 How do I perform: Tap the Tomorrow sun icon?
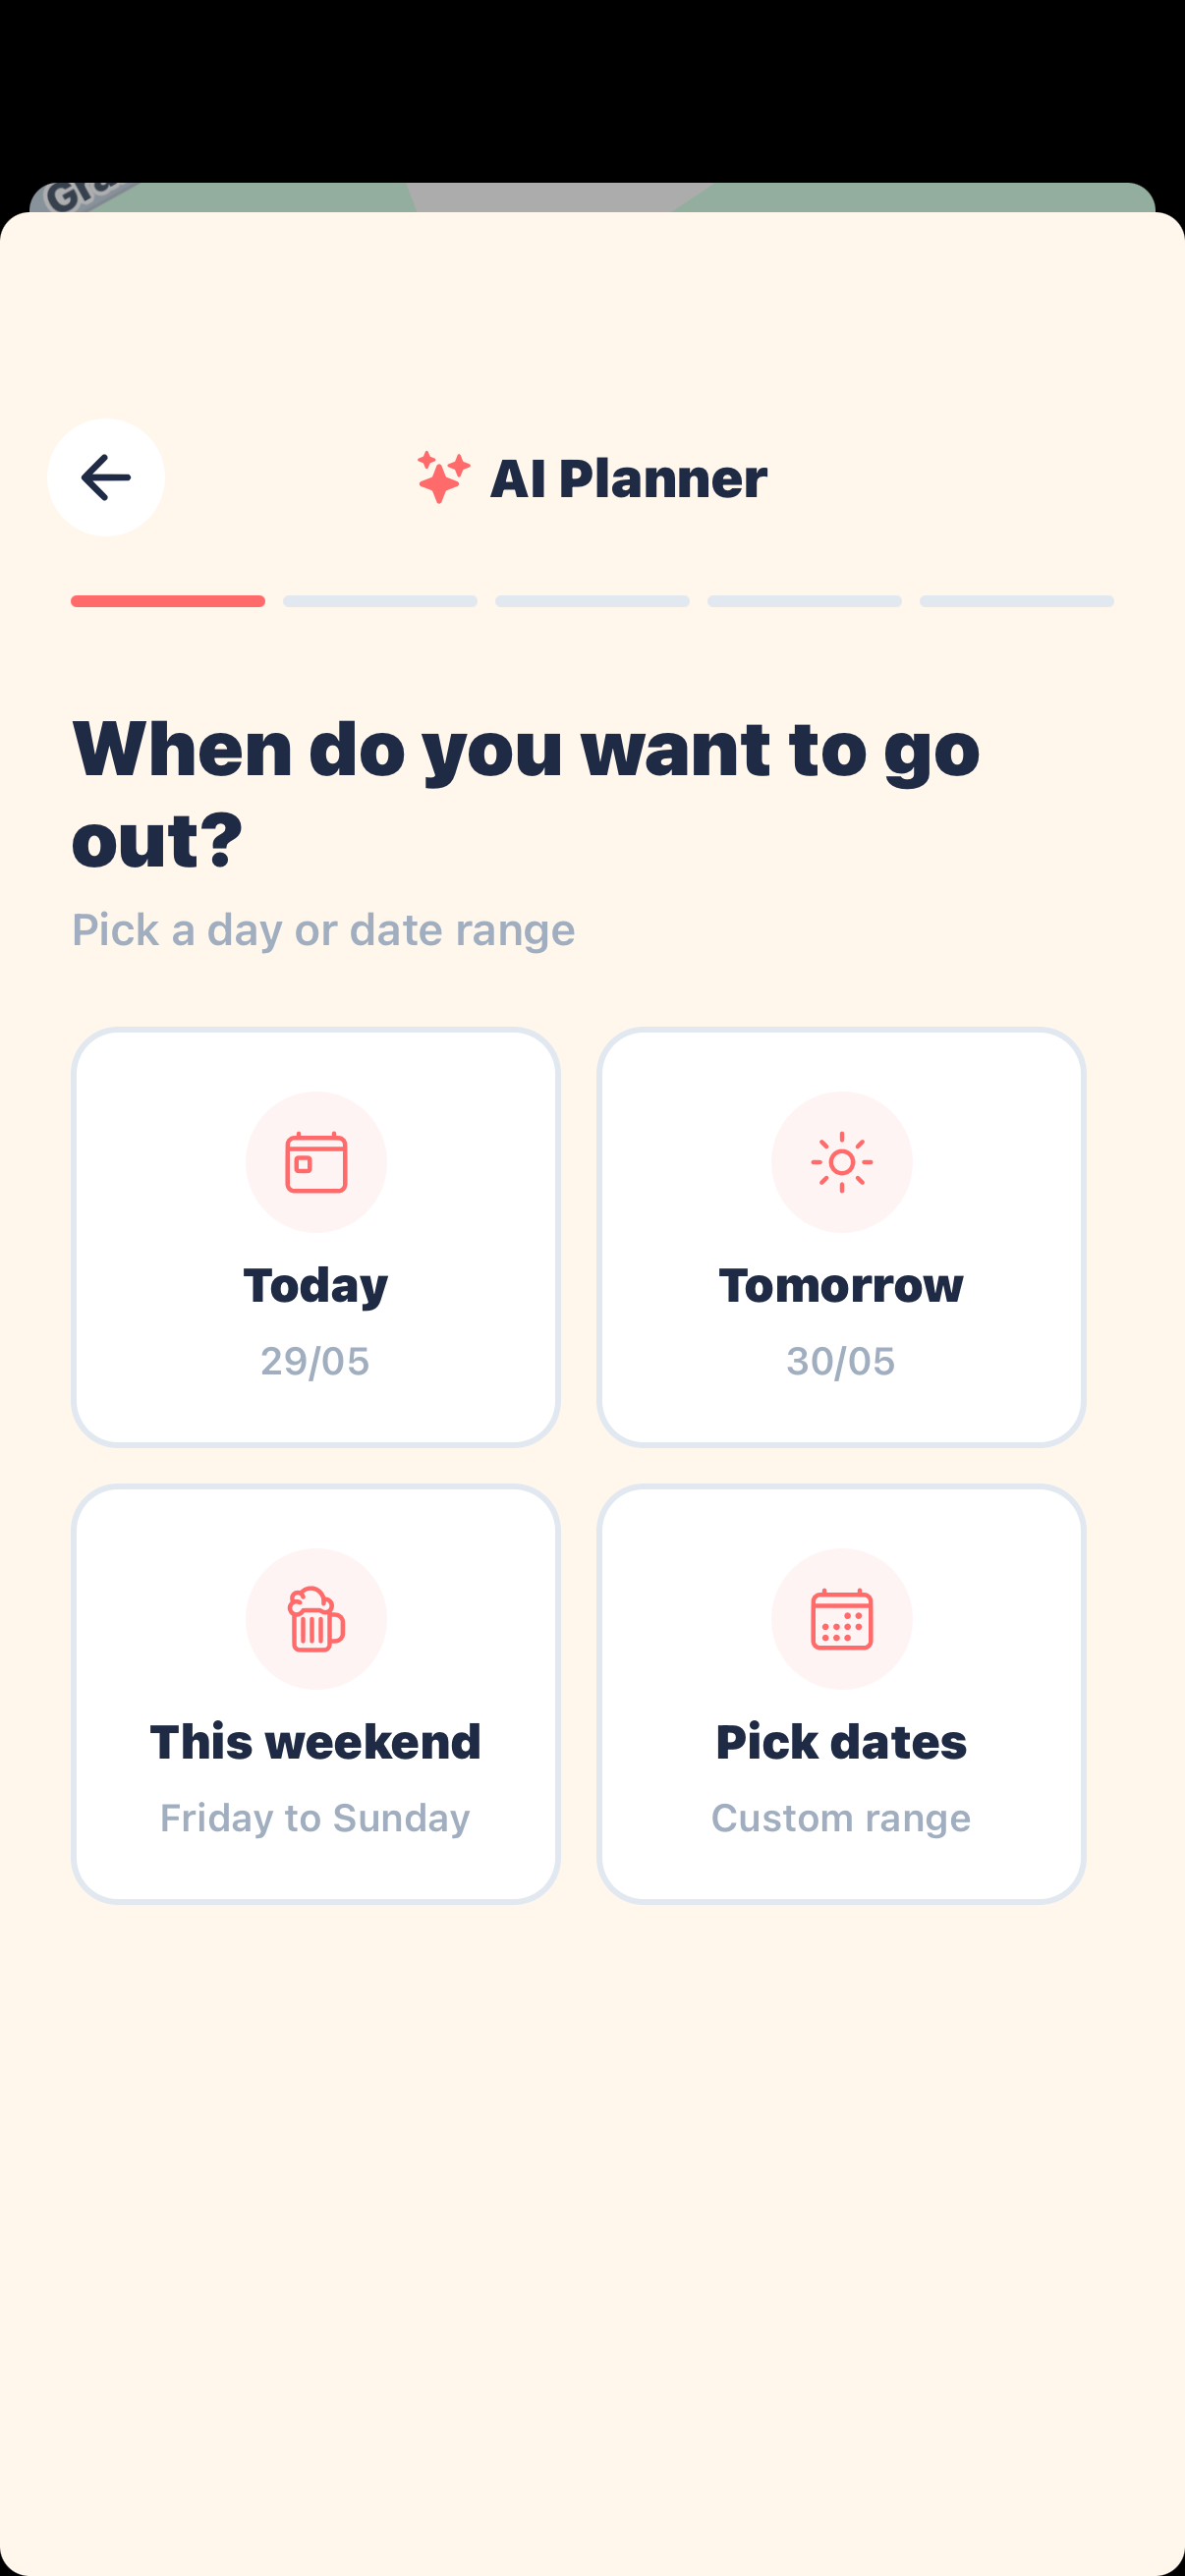pos(842,1162)
